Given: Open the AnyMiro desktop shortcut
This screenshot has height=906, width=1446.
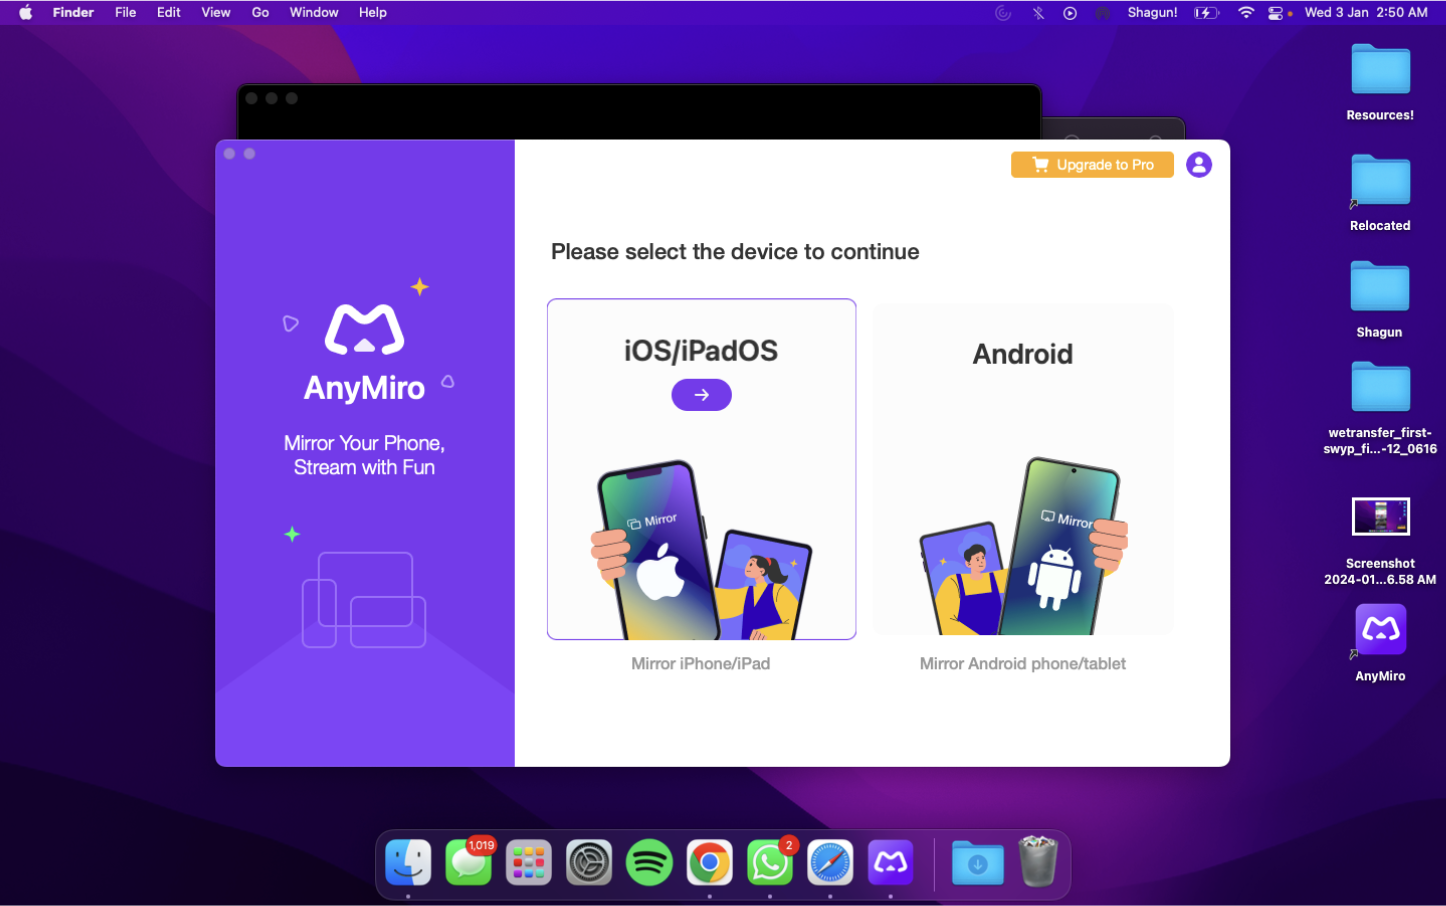Looking at the screenshot, I should (1380, 630).
